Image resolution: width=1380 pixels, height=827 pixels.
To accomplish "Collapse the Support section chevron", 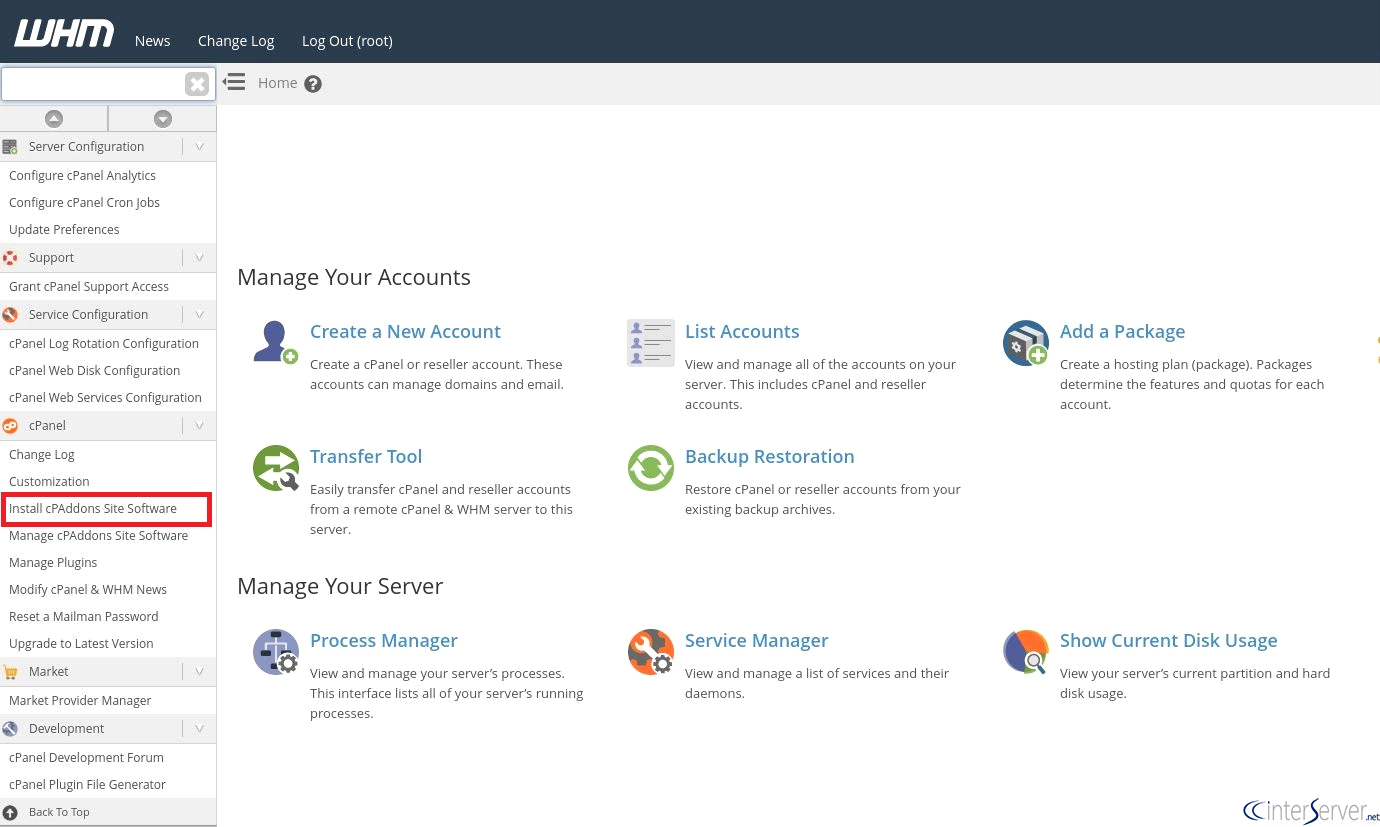I will coord(199,258).
